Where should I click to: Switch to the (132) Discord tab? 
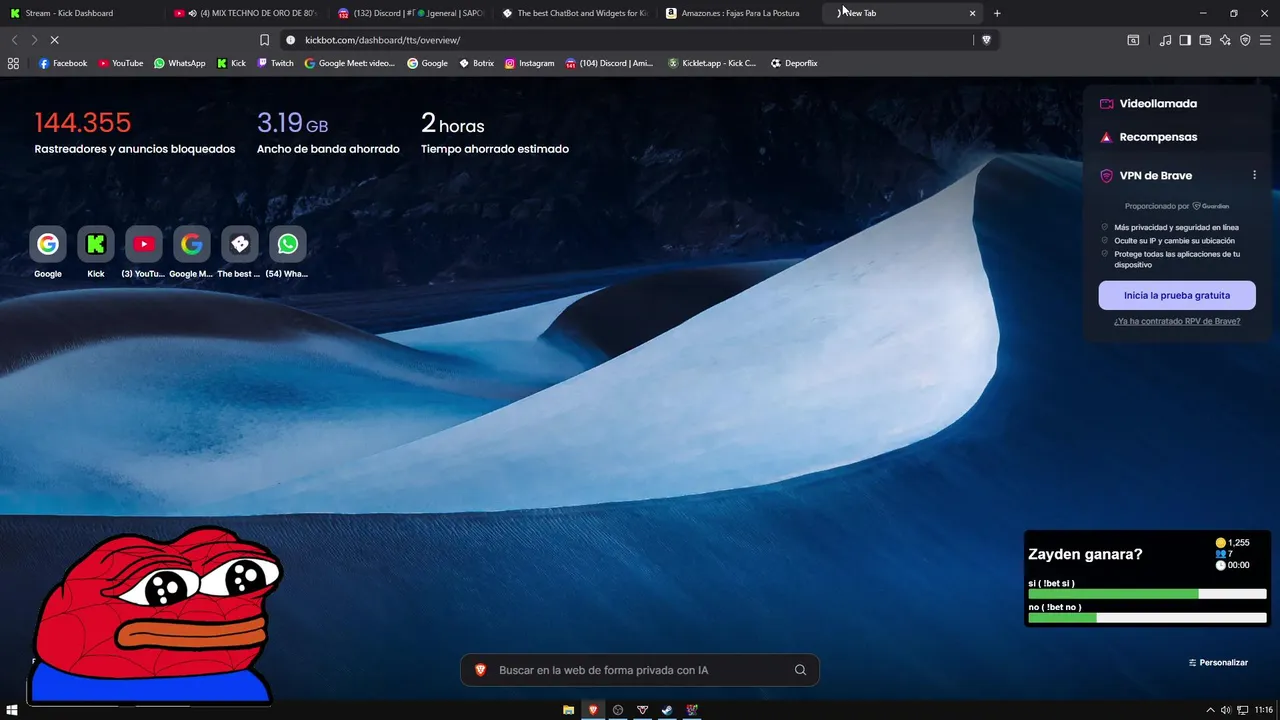408,13
